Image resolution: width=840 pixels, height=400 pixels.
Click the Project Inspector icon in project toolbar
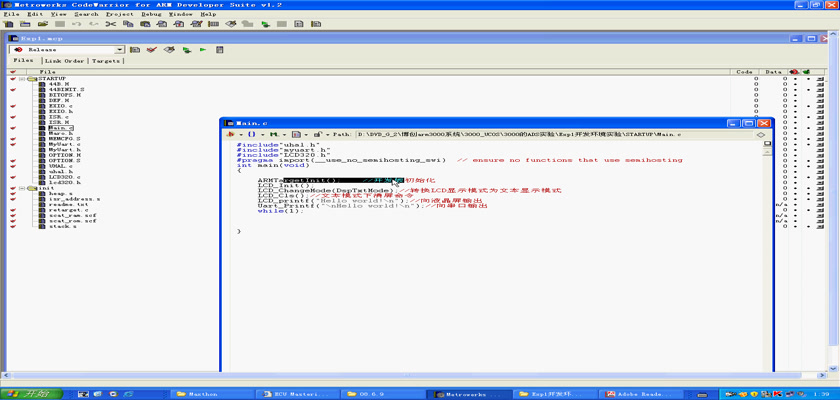[x=219, y=50]
